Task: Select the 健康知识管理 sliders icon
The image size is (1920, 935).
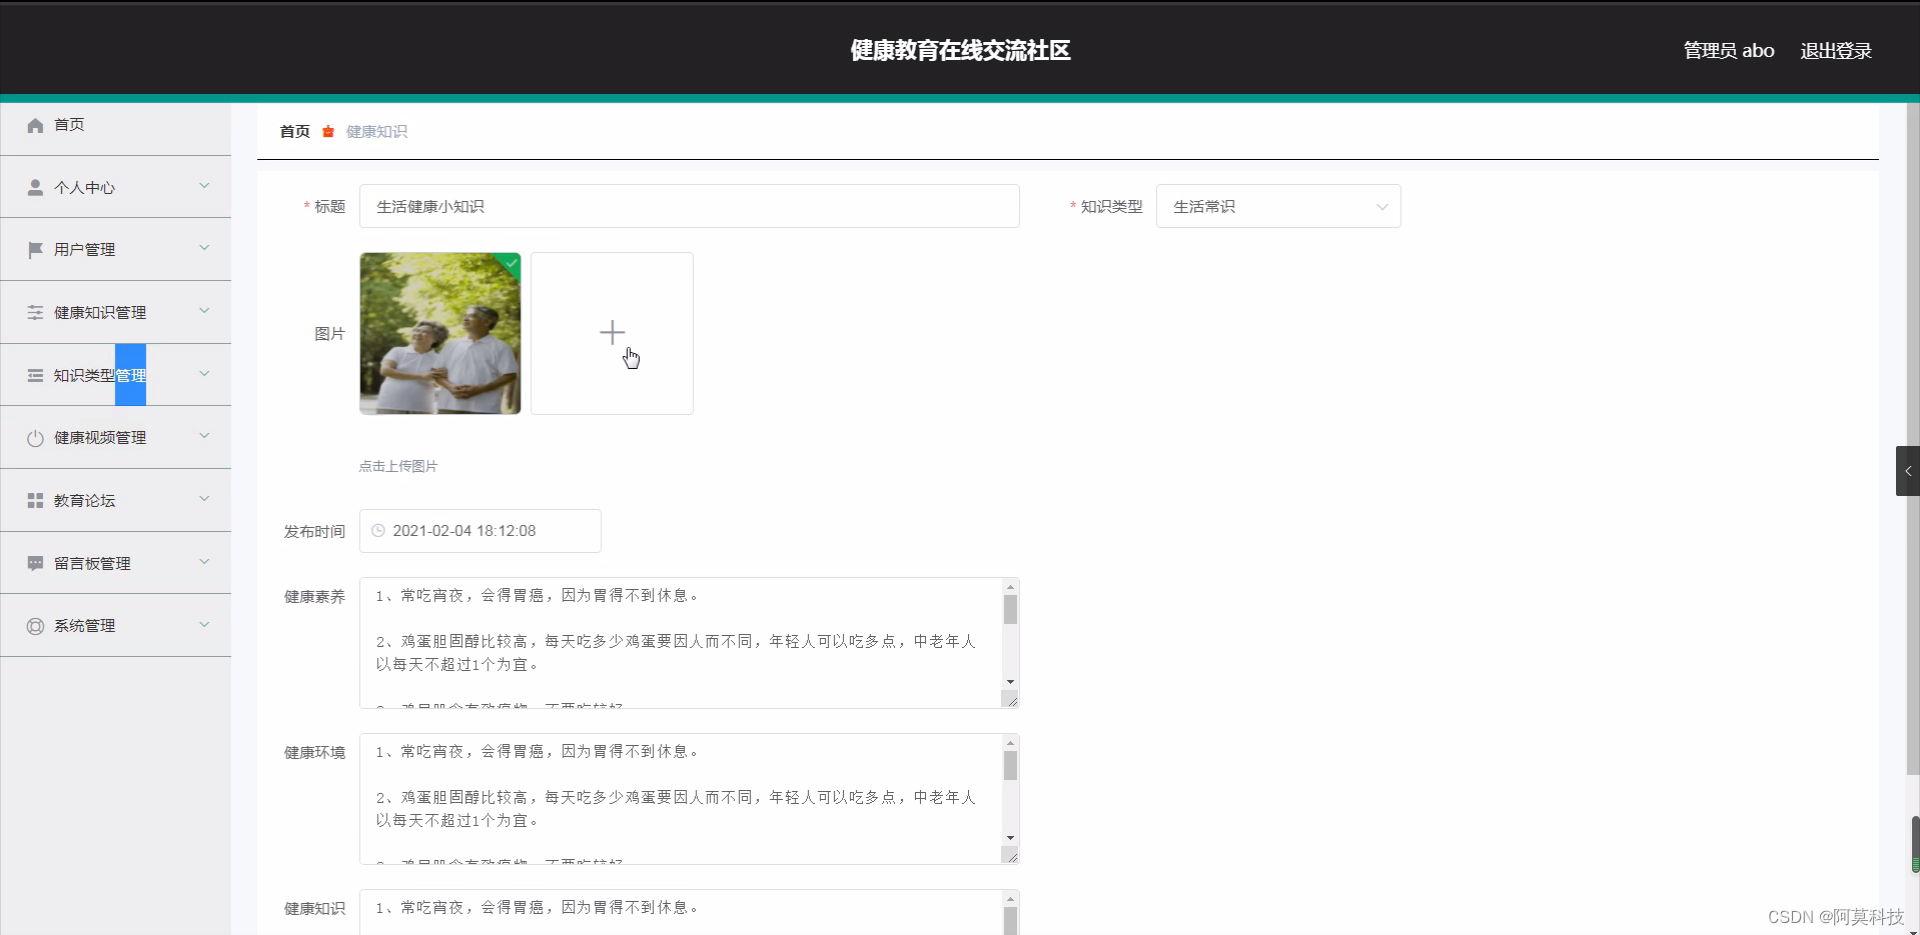Action: pyautogui.click(x=36, y=312)
